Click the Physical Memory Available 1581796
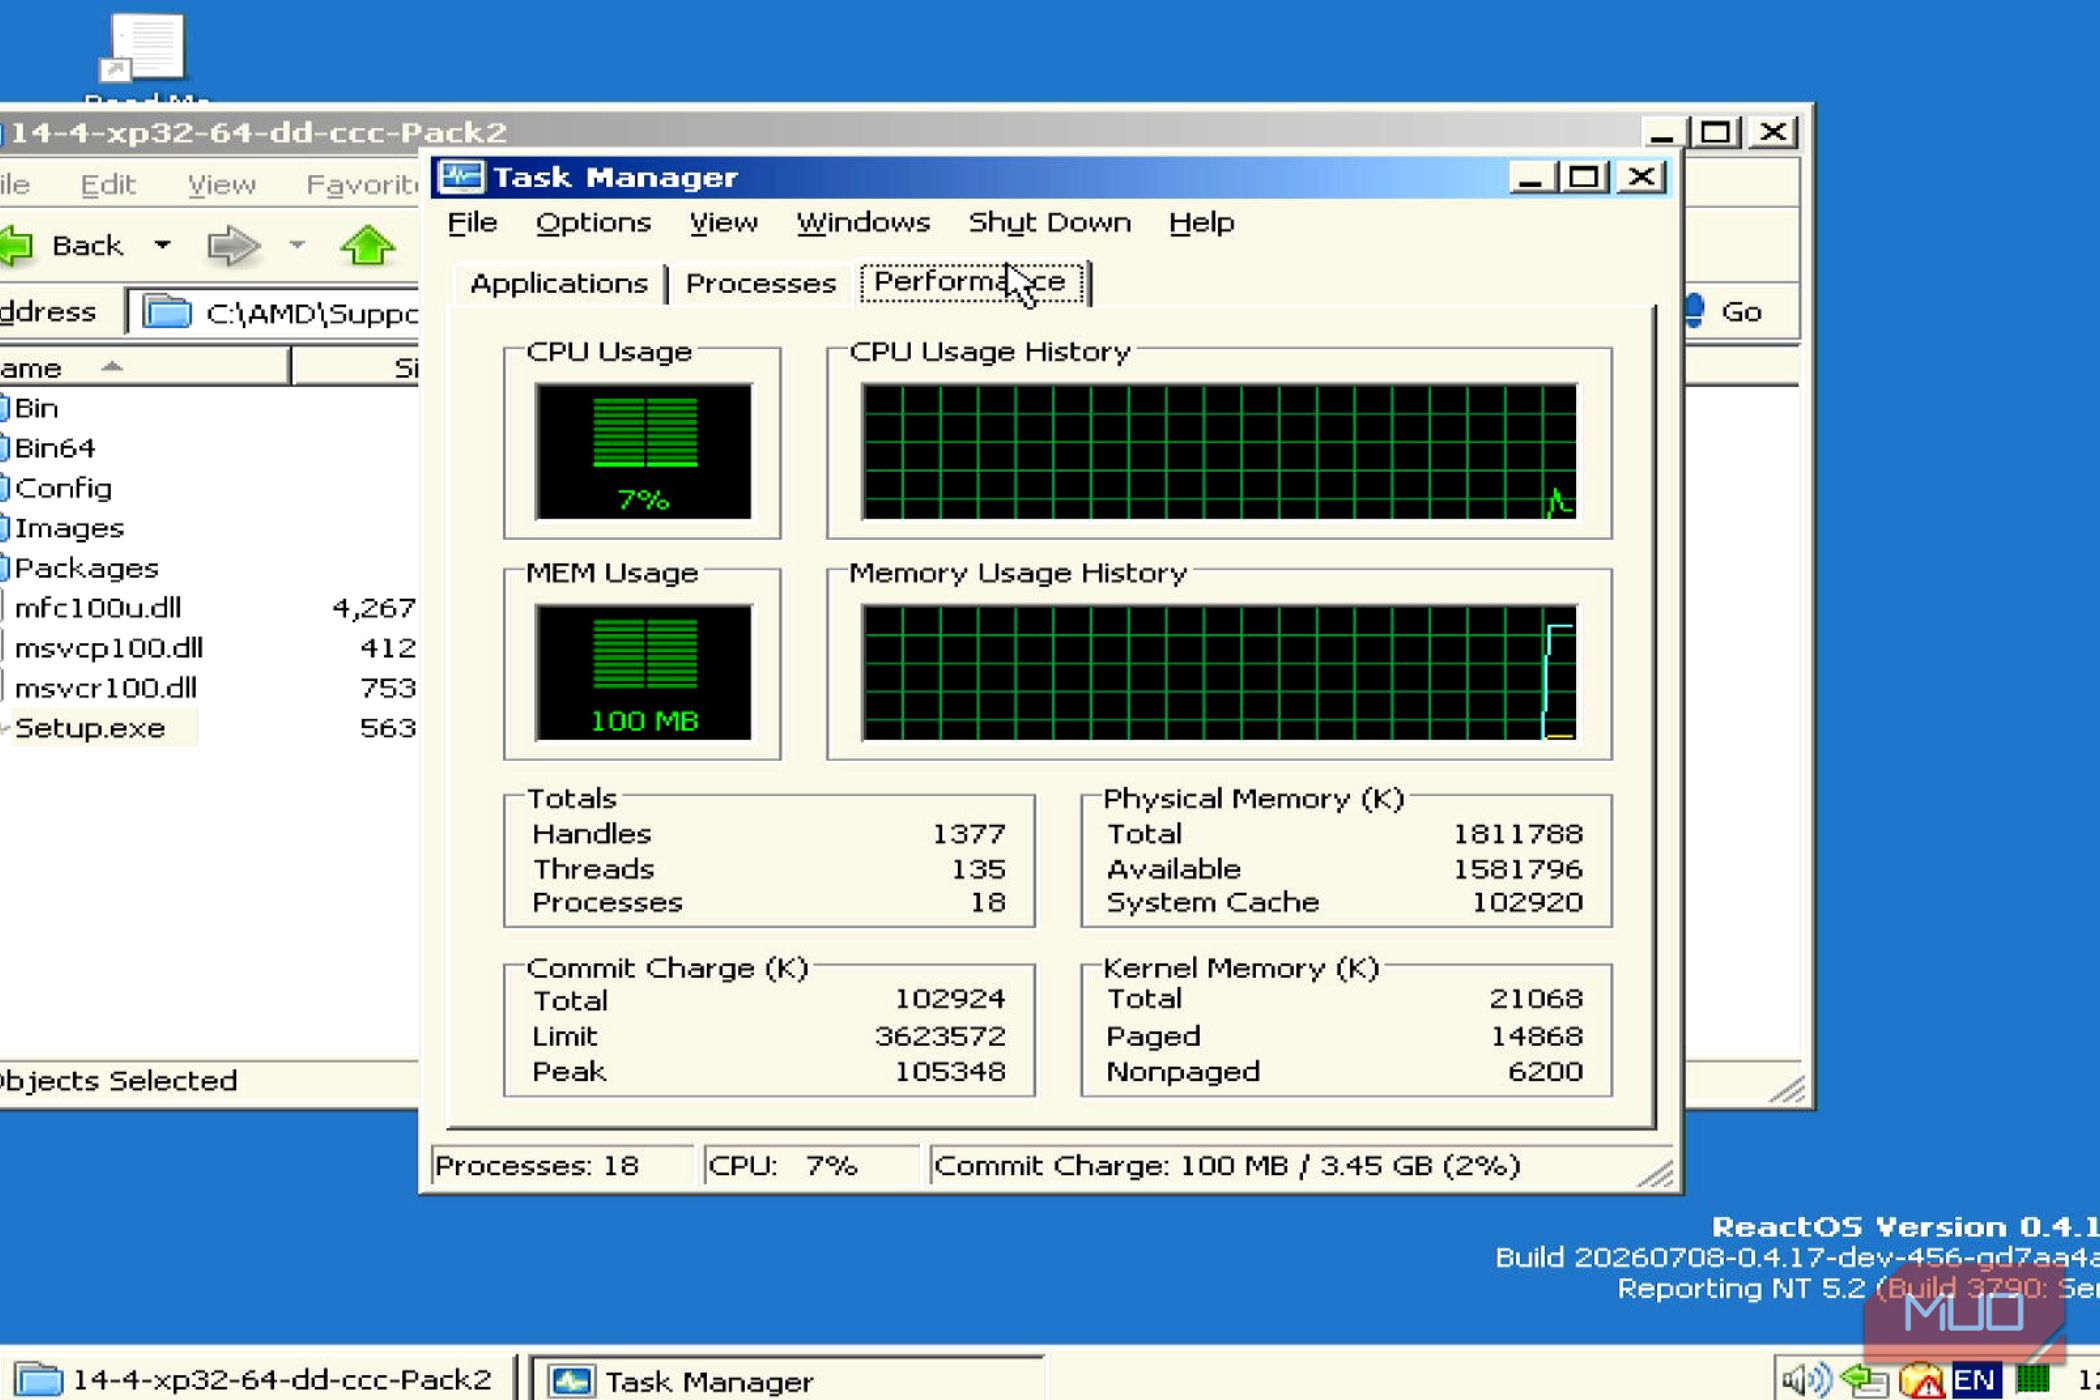Viewport: 2100px width, 1400px height. 1518,868
